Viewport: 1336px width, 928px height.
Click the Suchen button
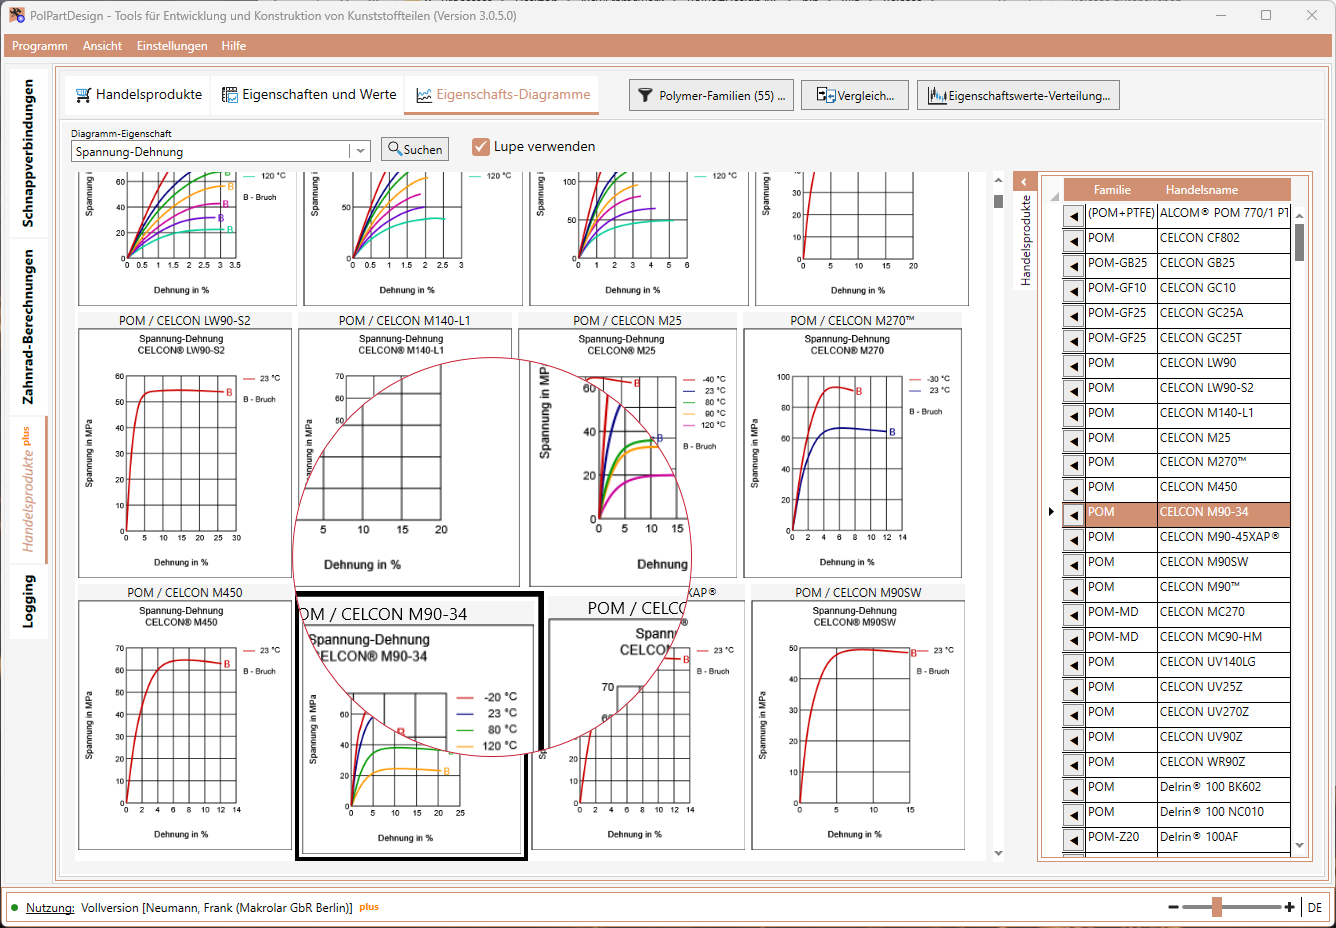click(x=415, y=149)
